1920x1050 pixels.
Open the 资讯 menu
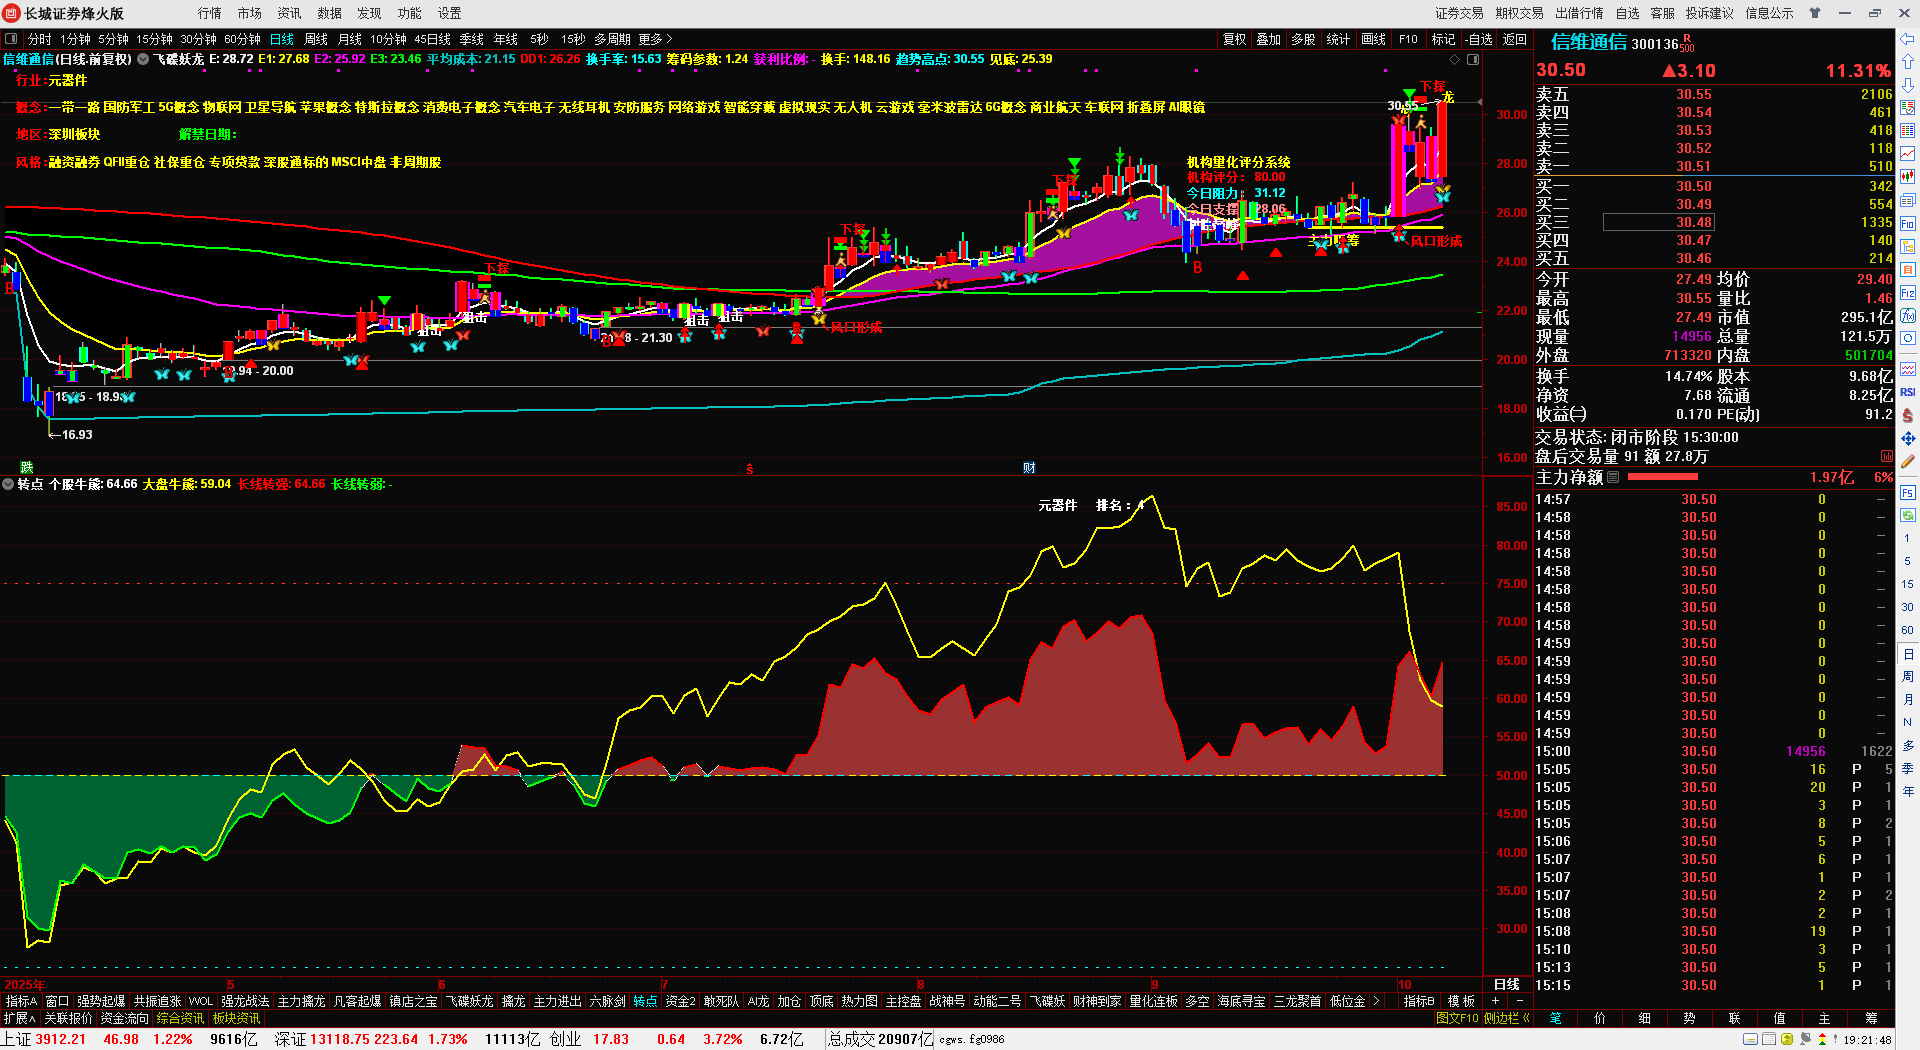[290, 13]
